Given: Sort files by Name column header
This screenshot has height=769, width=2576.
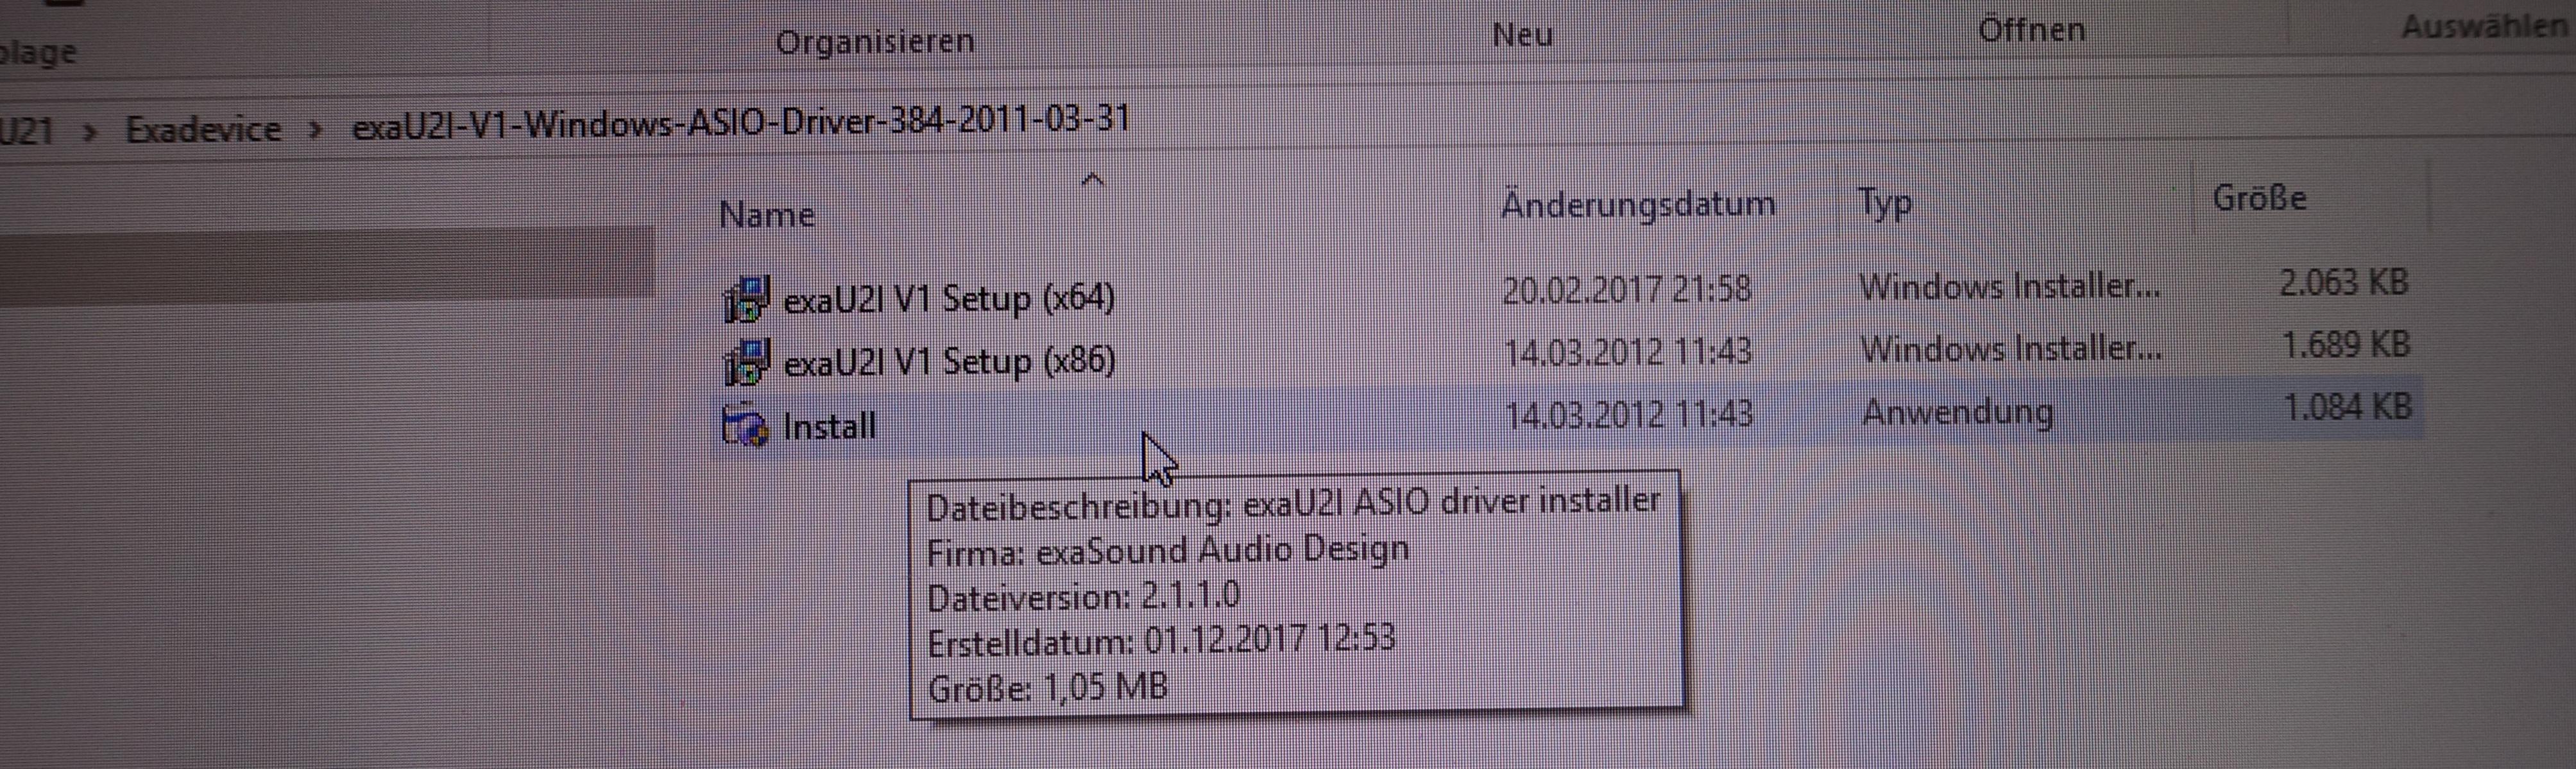Looking at the screenshot, I should pos(767,214).
